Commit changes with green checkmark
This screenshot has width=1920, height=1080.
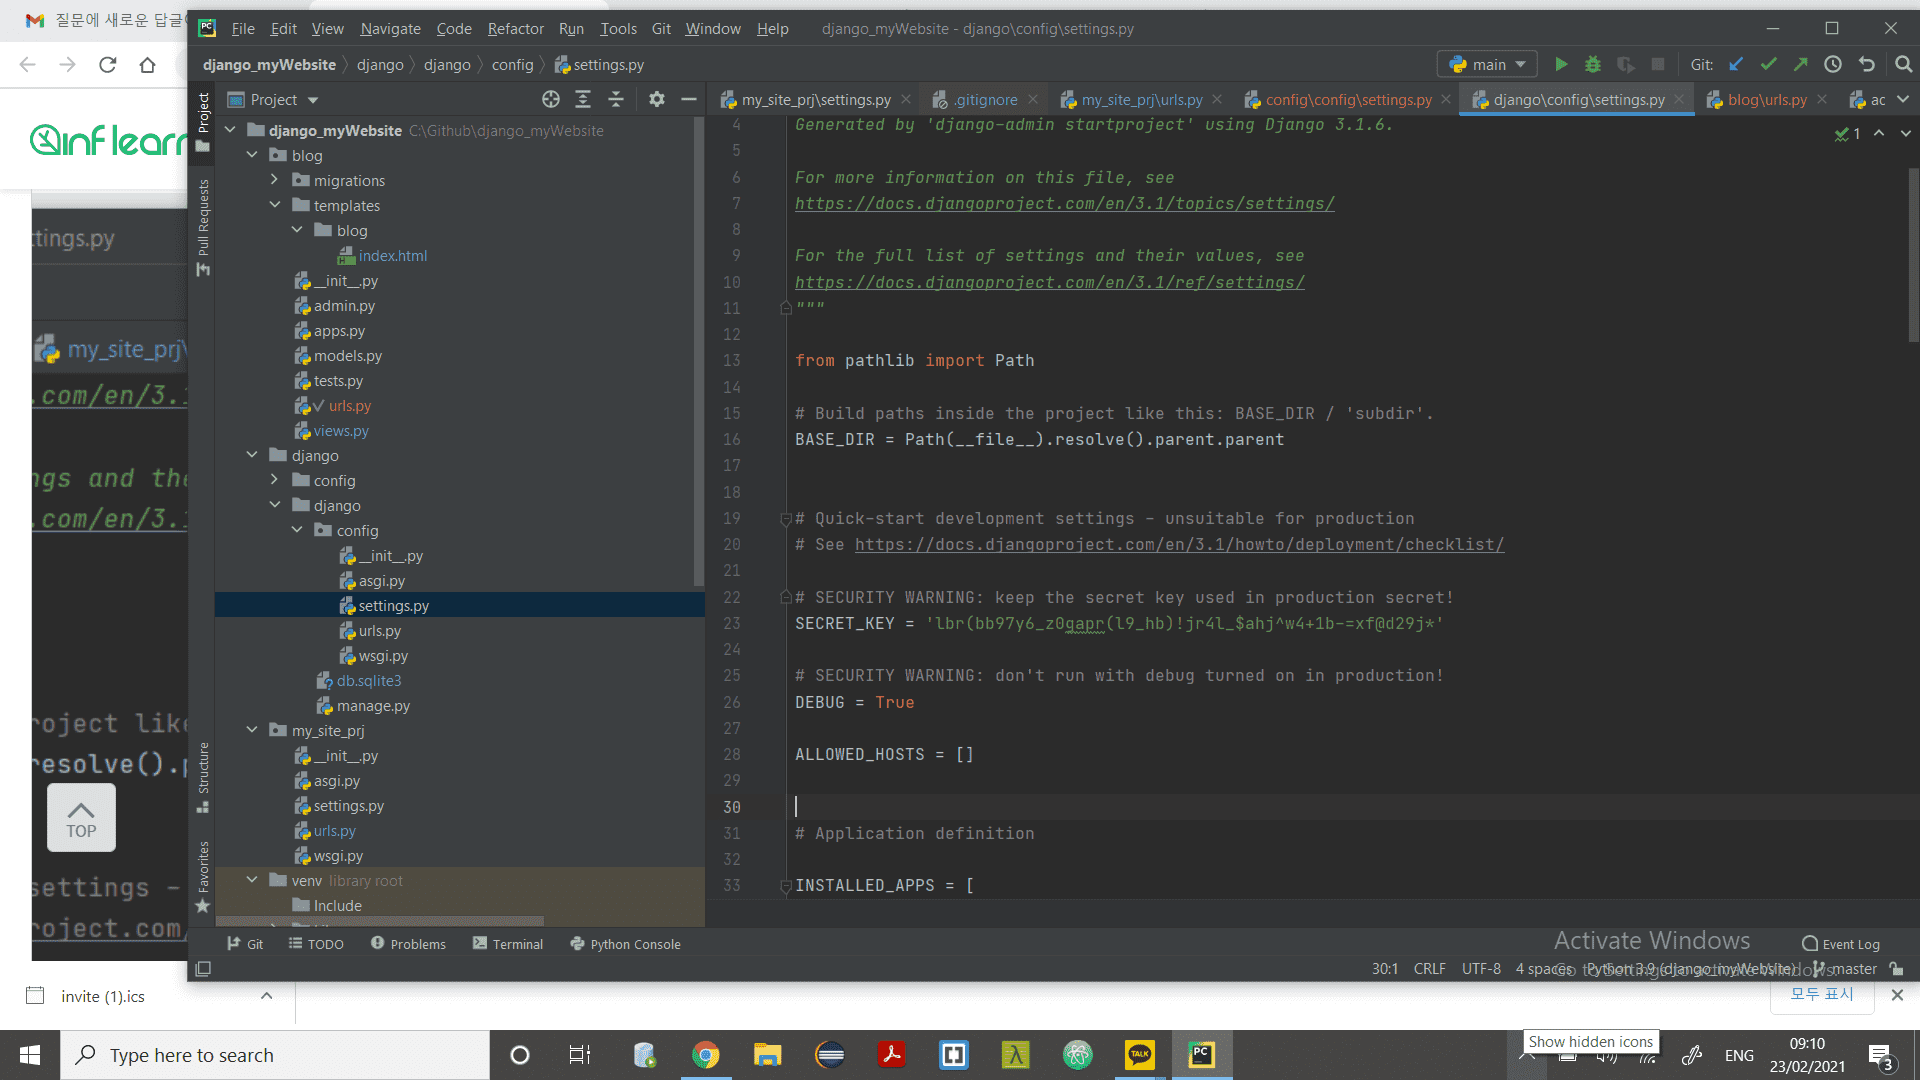(1769, 64)
